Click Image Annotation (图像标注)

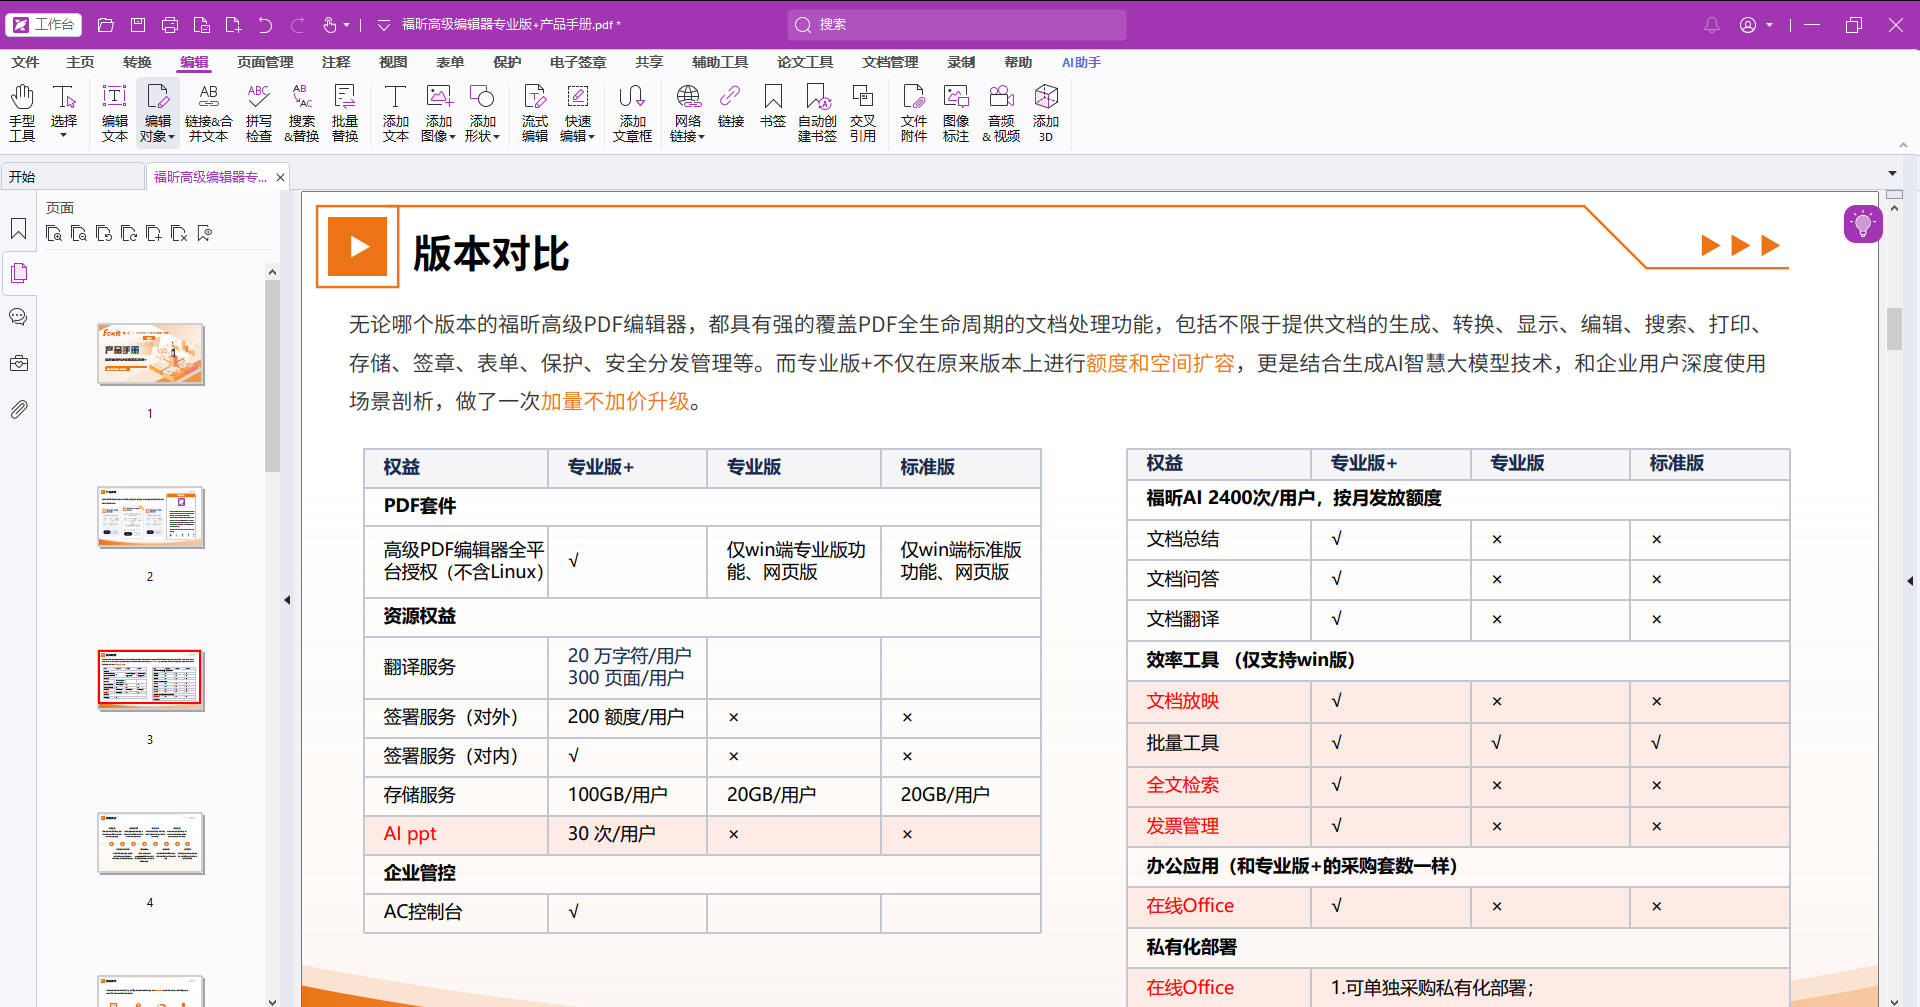coord(956,112)
